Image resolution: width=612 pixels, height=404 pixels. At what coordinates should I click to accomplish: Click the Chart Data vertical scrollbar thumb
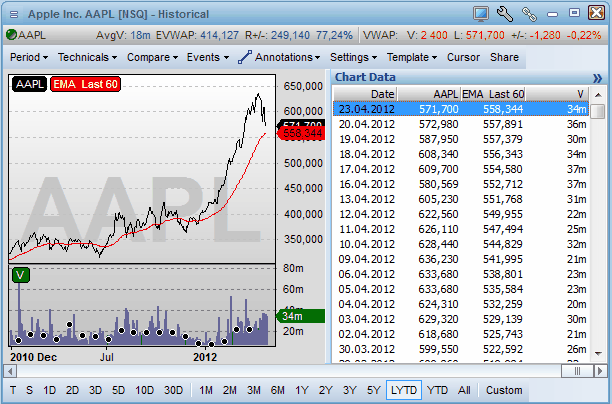[x=598, y=111]
